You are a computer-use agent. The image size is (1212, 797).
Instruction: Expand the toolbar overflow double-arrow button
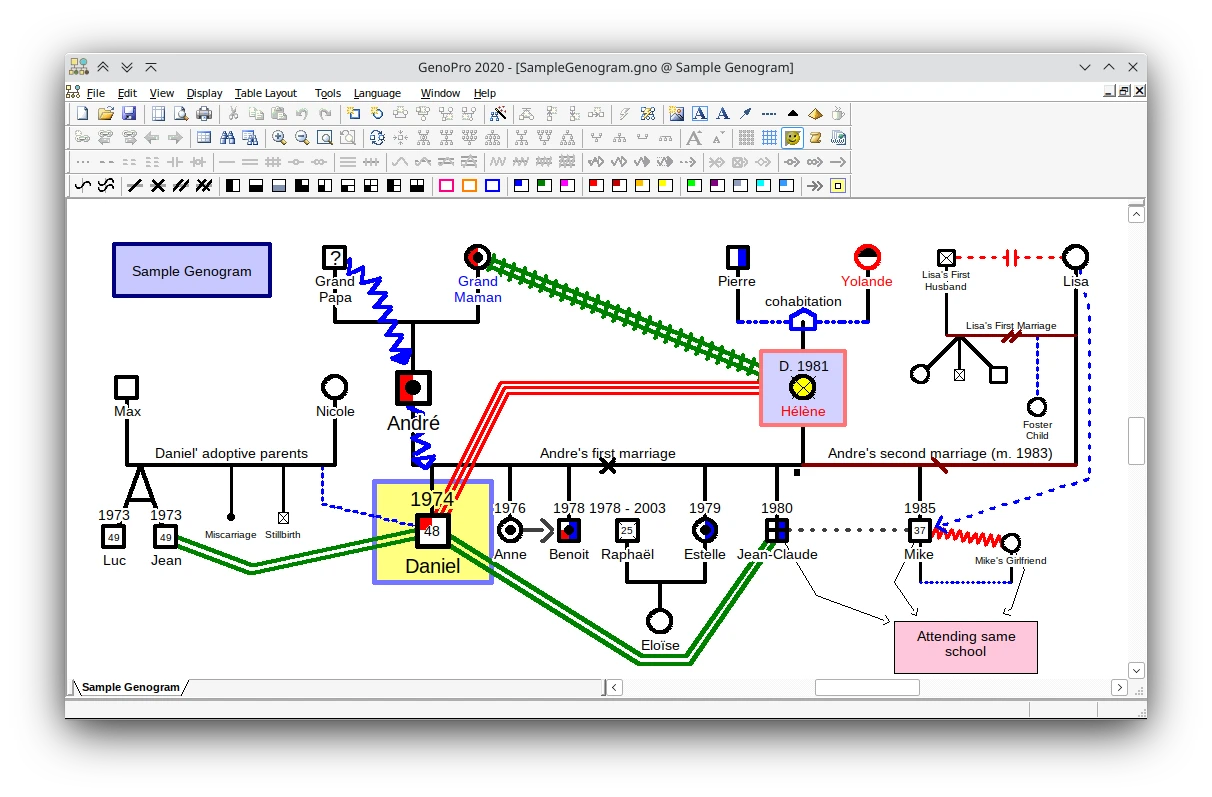pos(815,185)
